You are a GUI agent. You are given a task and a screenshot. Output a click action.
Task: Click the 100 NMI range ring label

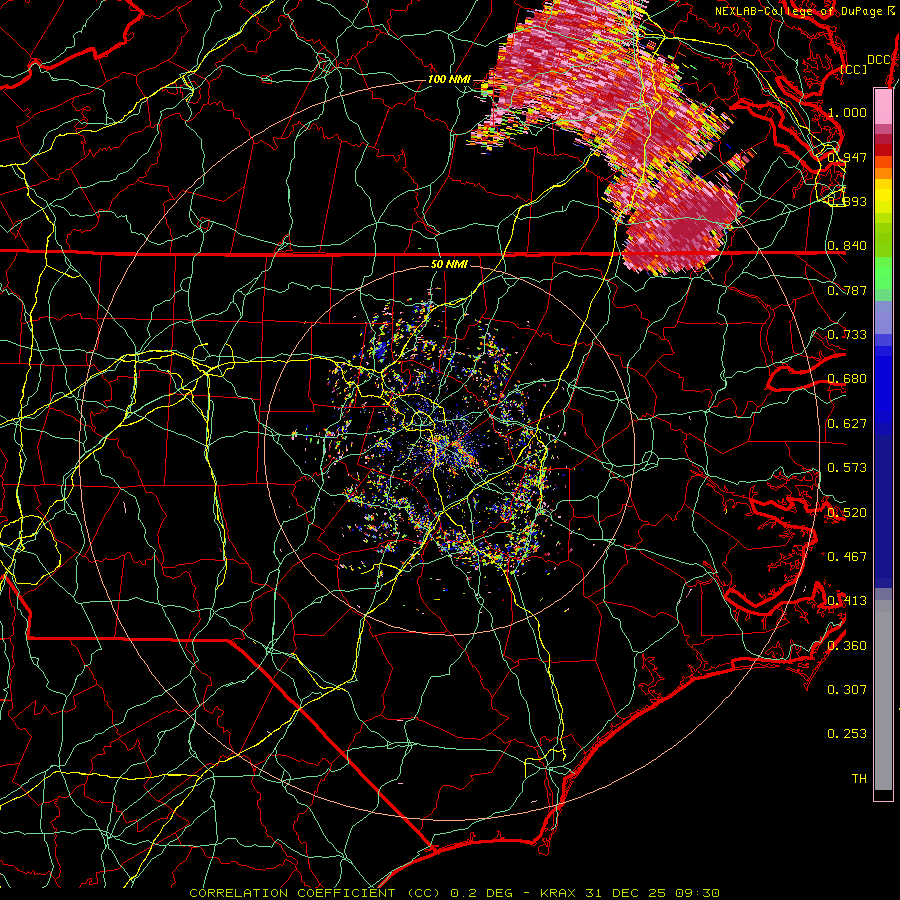(x=449, y=79)
